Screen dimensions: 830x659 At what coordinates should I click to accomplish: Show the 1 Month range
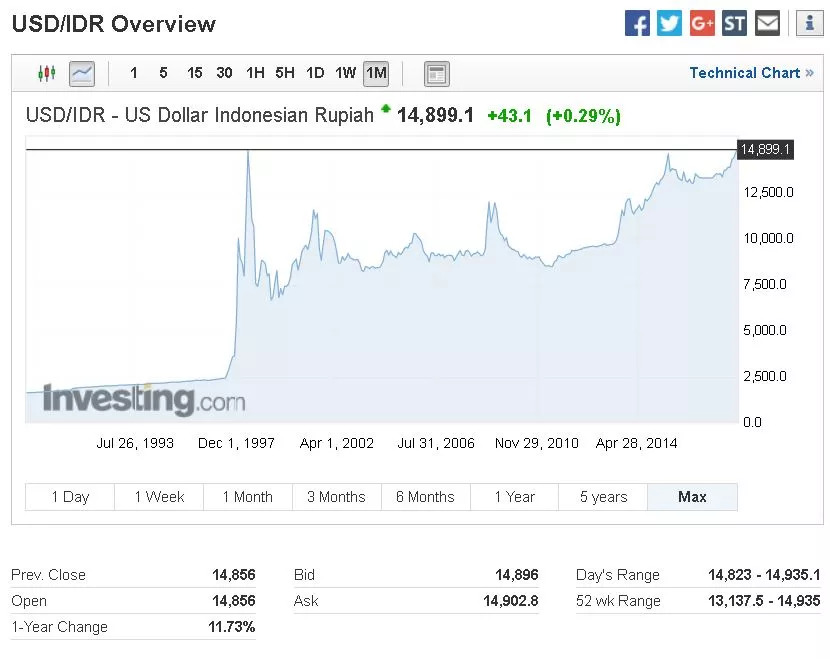[x=248, y=497]
